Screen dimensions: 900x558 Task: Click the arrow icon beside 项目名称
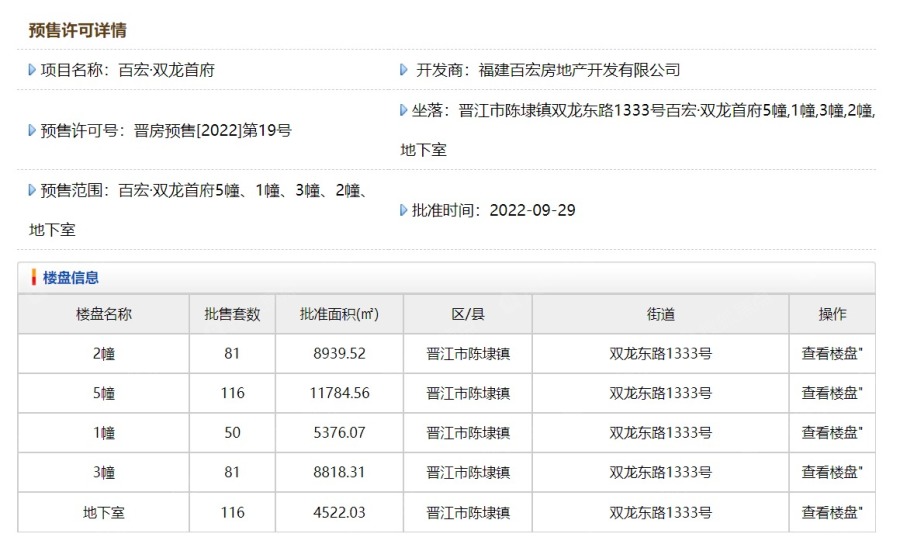coord(32,70)
